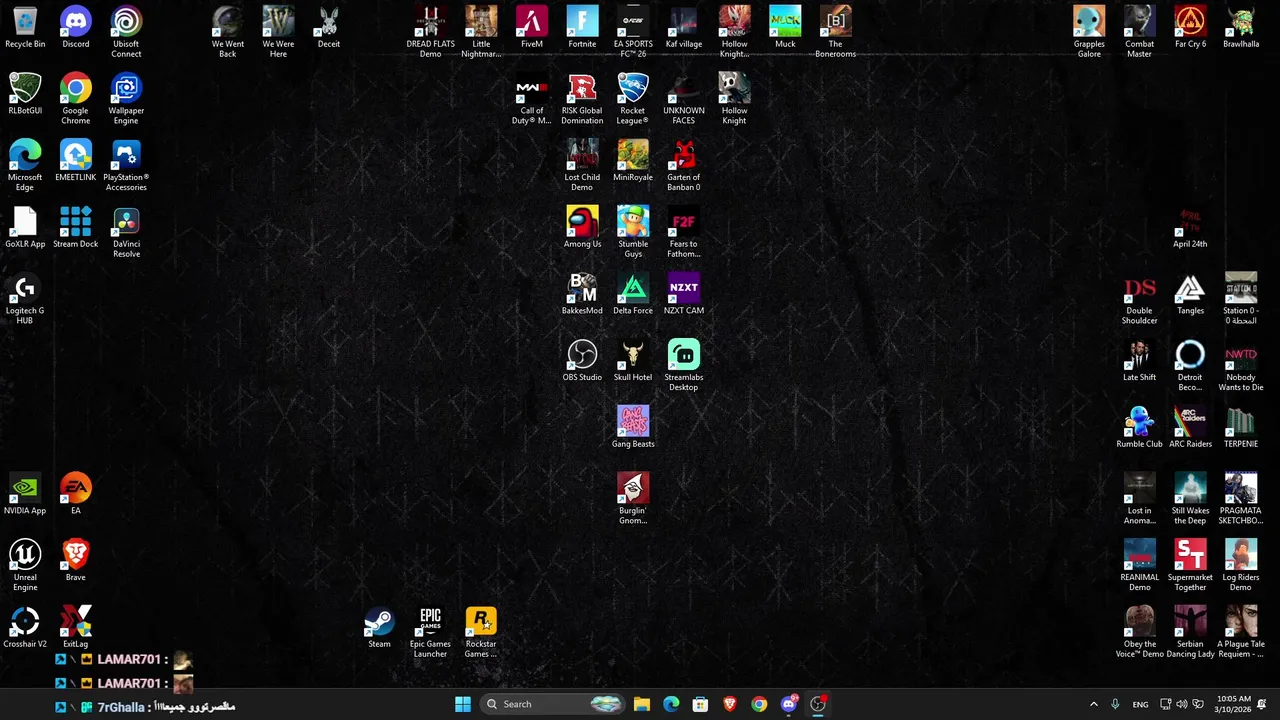Open the taskbar clock and date
This screenshot has width=1280, height=720.
[1234, 704]
